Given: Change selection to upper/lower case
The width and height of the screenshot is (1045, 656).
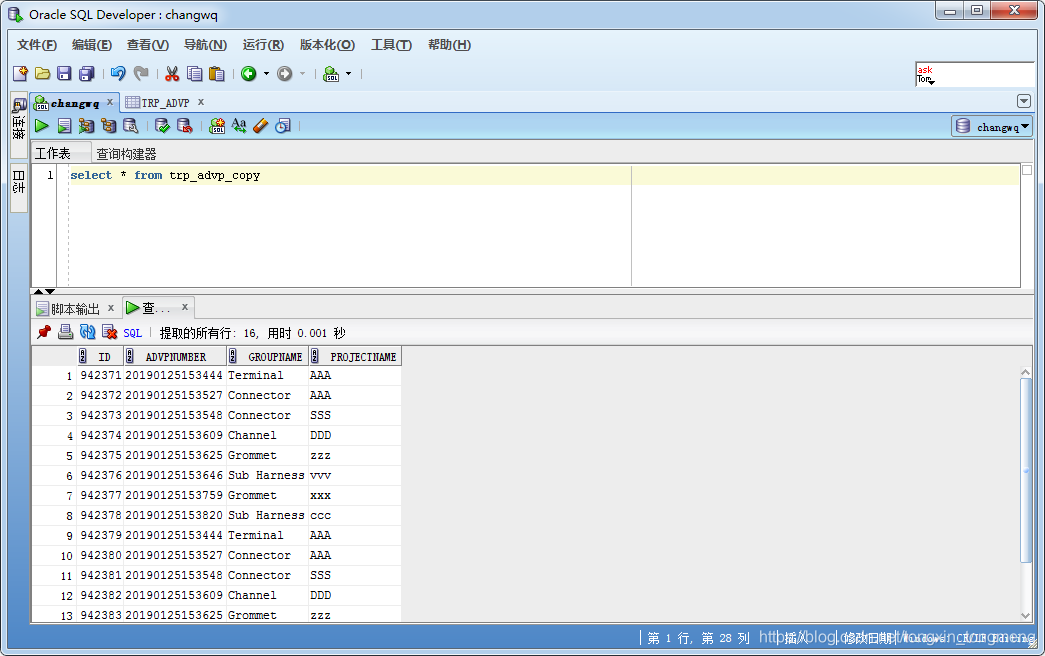Looking at the screenshot, I should [239, 126].
